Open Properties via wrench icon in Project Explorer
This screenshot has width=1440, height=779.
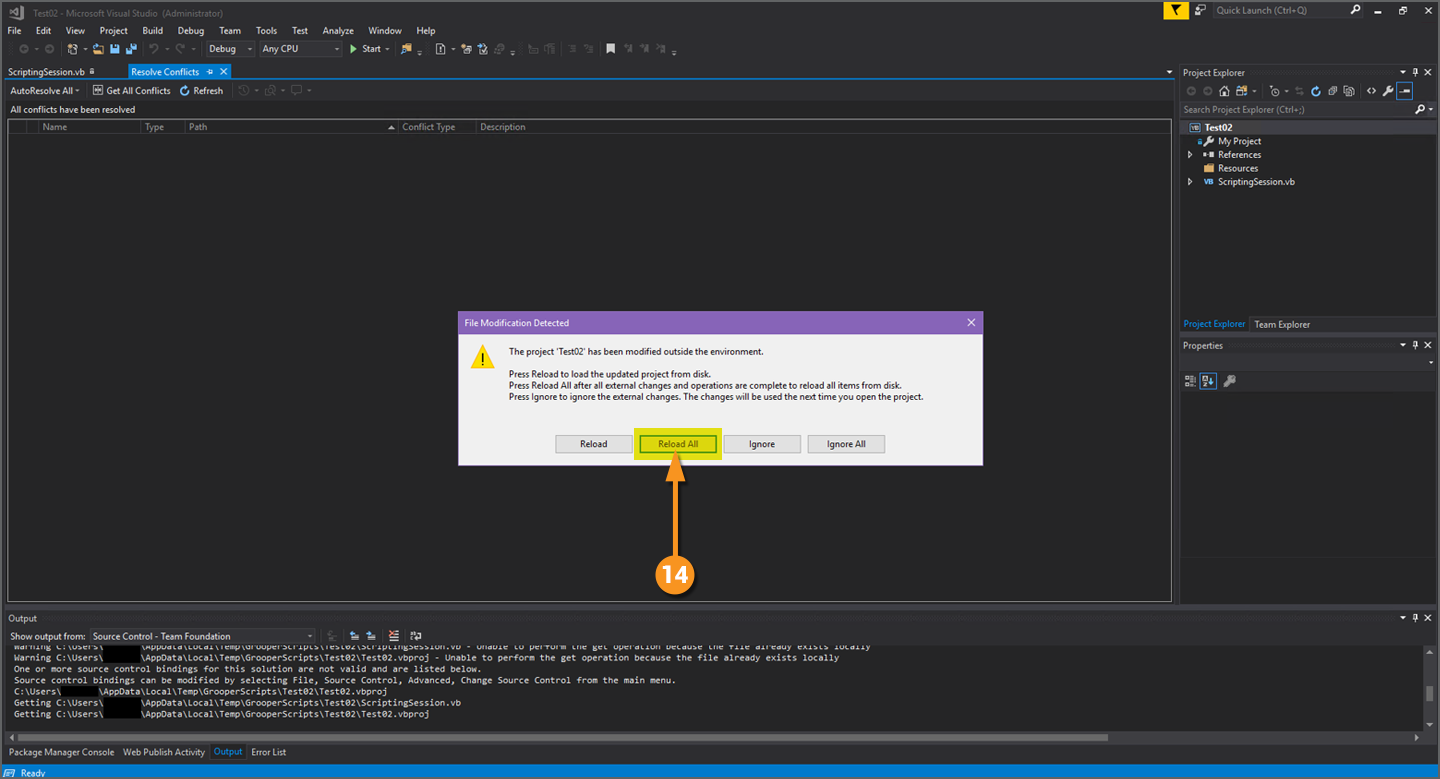click(x=1388, y=91)
